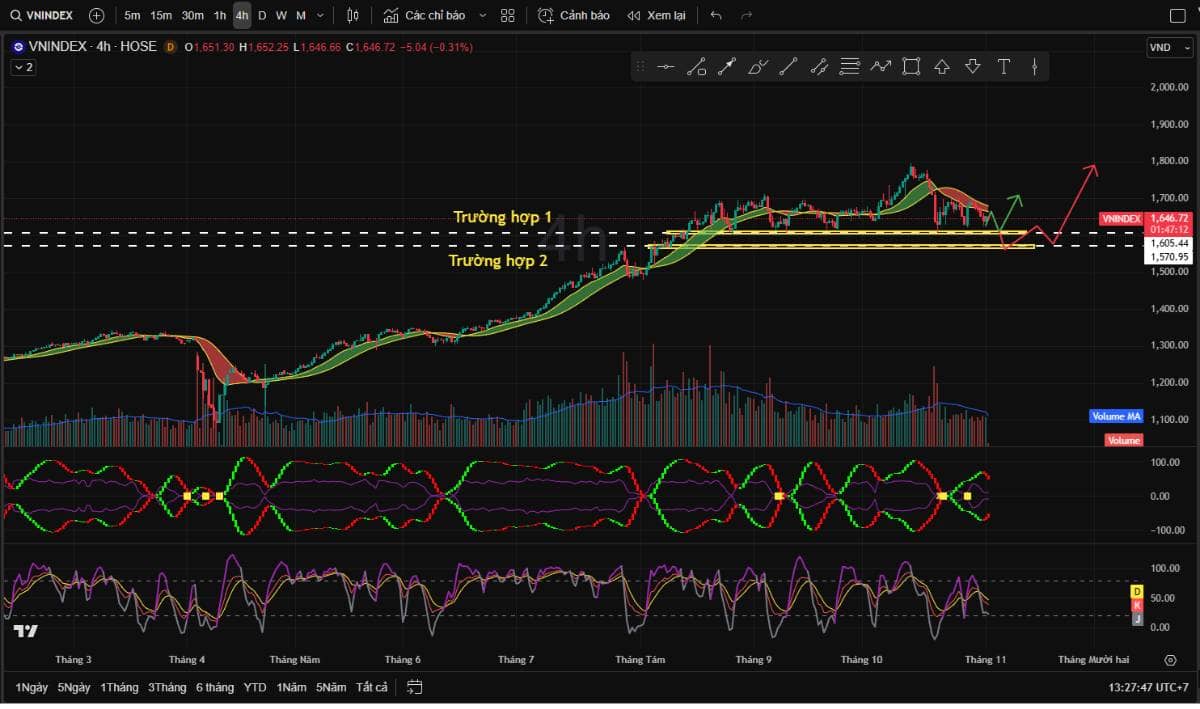Click the D delayed data badge
The width and height of the screenshot is (1200, 709).
click(x=170, y=47)
